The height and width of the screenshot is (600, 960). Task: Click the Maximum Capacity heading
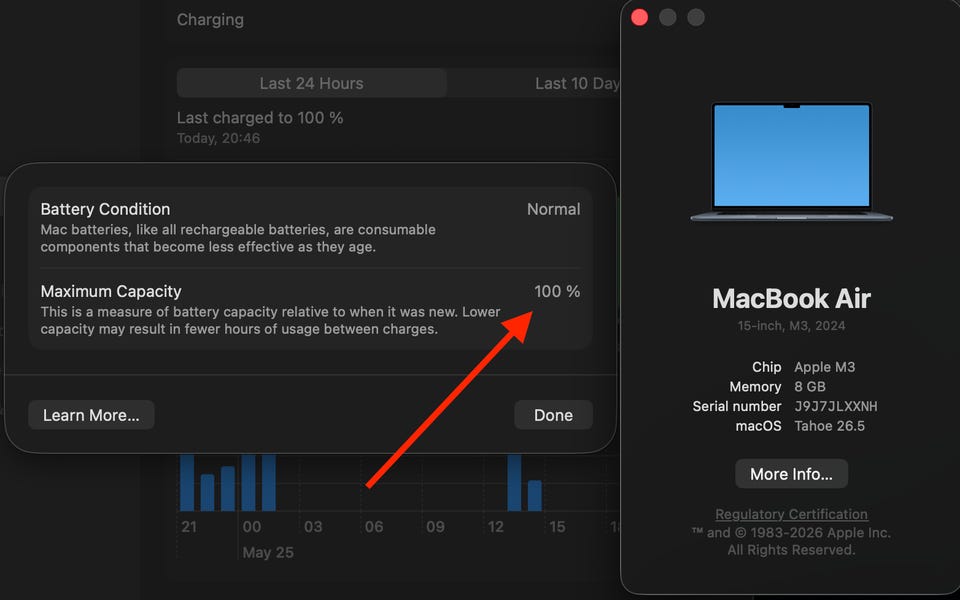coord(111,291)
